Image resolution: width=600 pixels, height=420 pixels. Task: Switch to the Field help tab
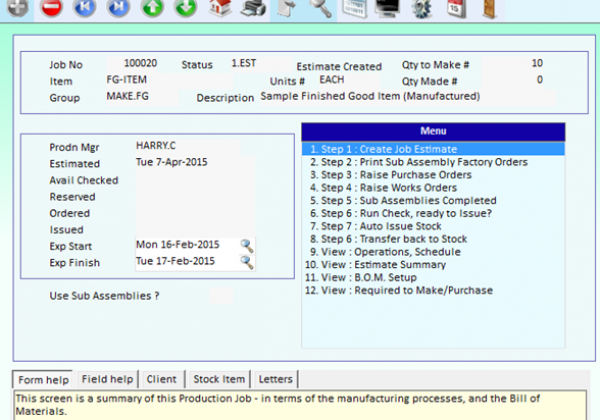[108, 379]
